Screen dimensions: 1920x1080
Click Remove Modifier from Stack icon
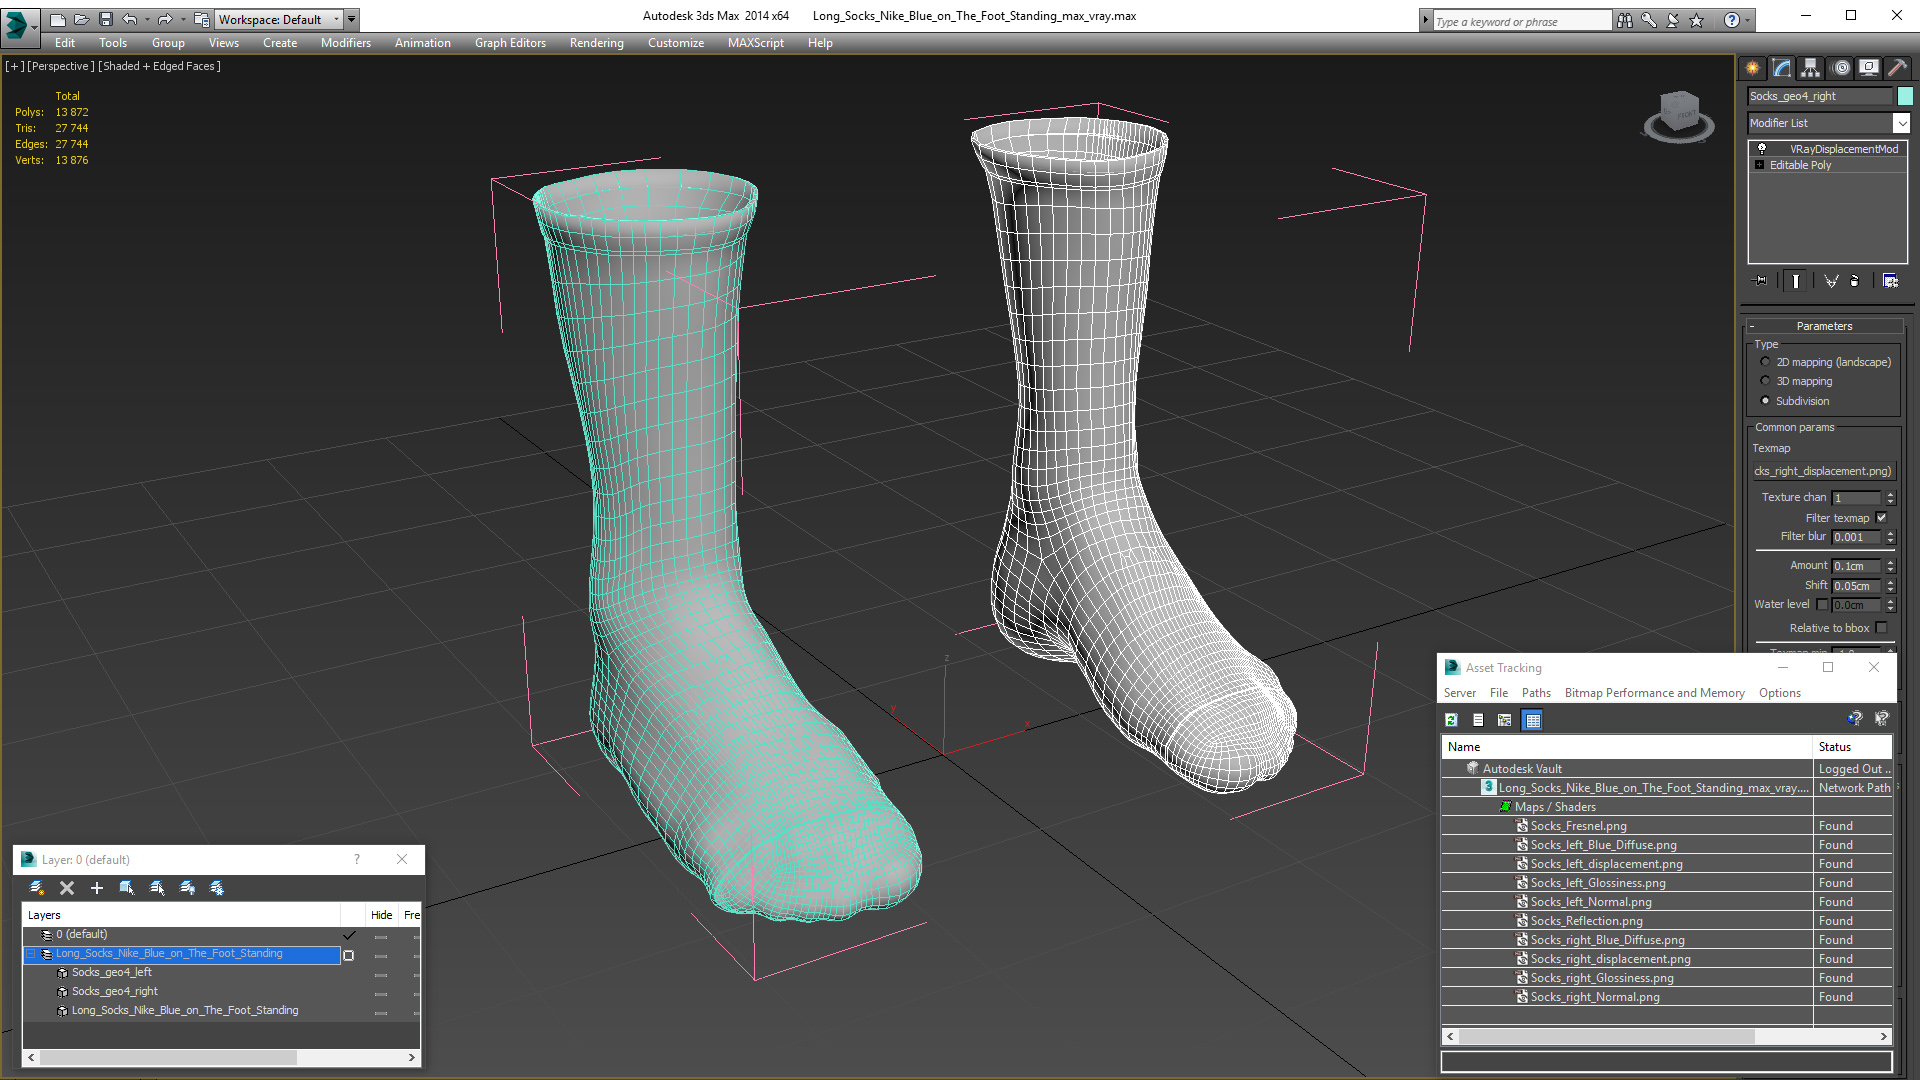pos(1855,281)
